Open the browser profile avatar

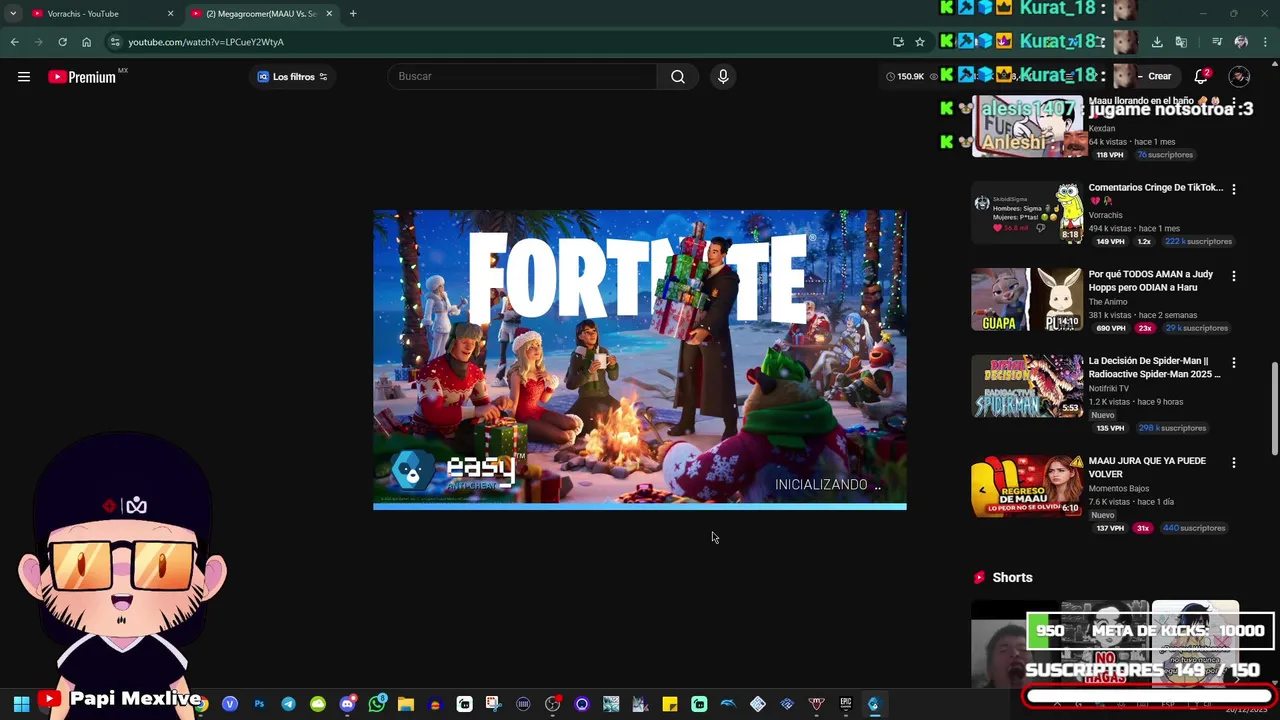tap(1241, 42)
